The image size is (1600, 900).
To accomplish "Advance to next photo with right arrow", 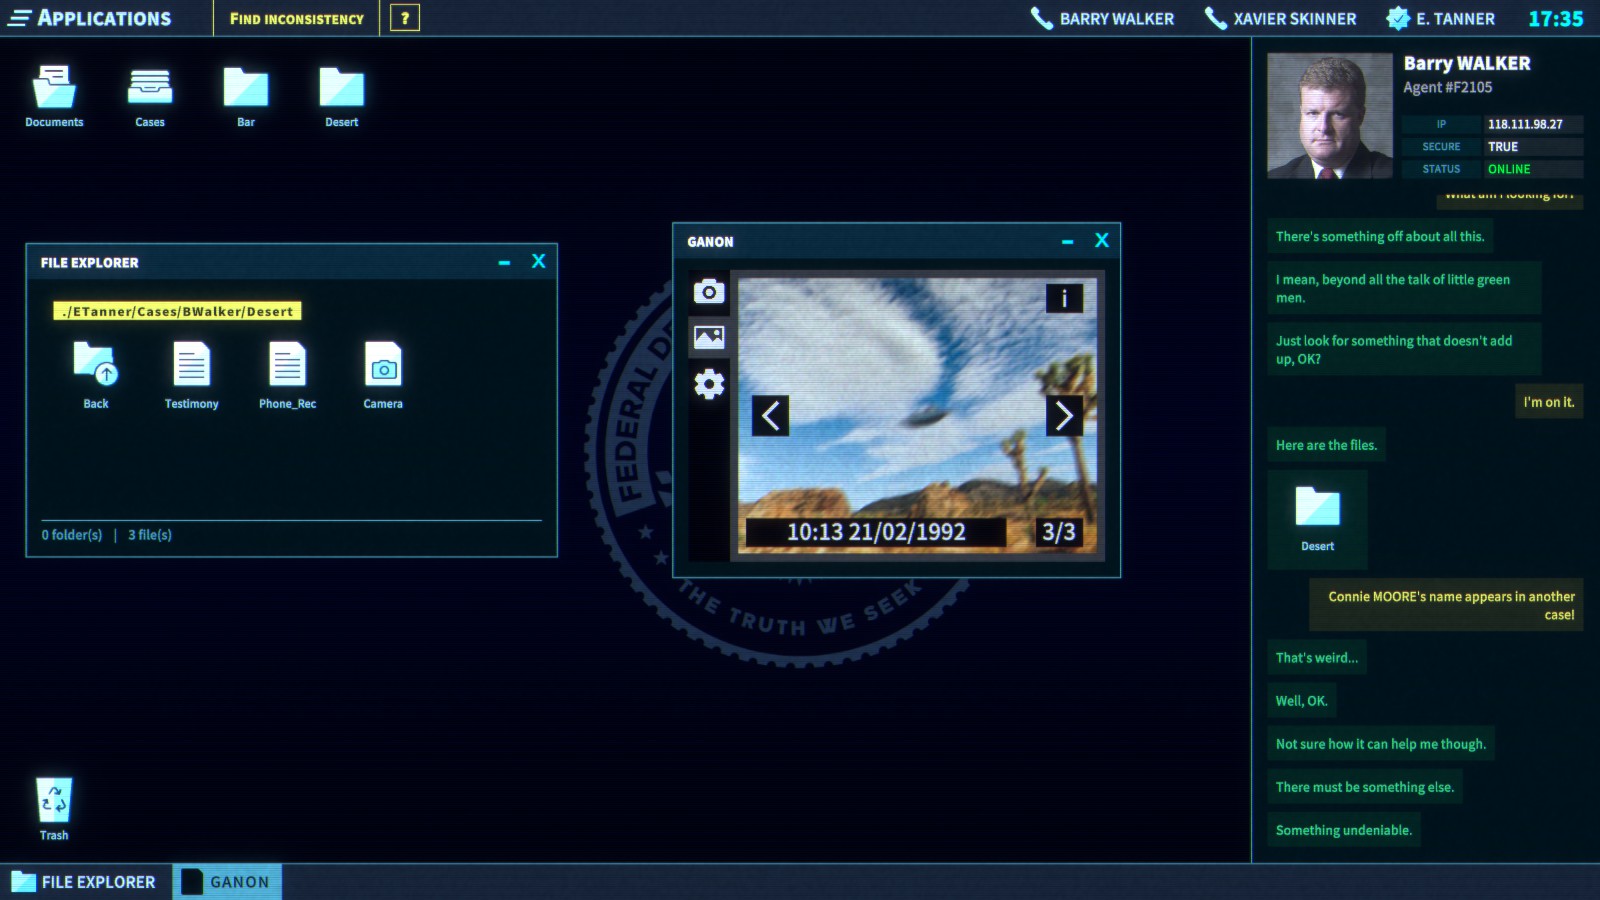I will pyautogui.click(x=1064, y=416).
